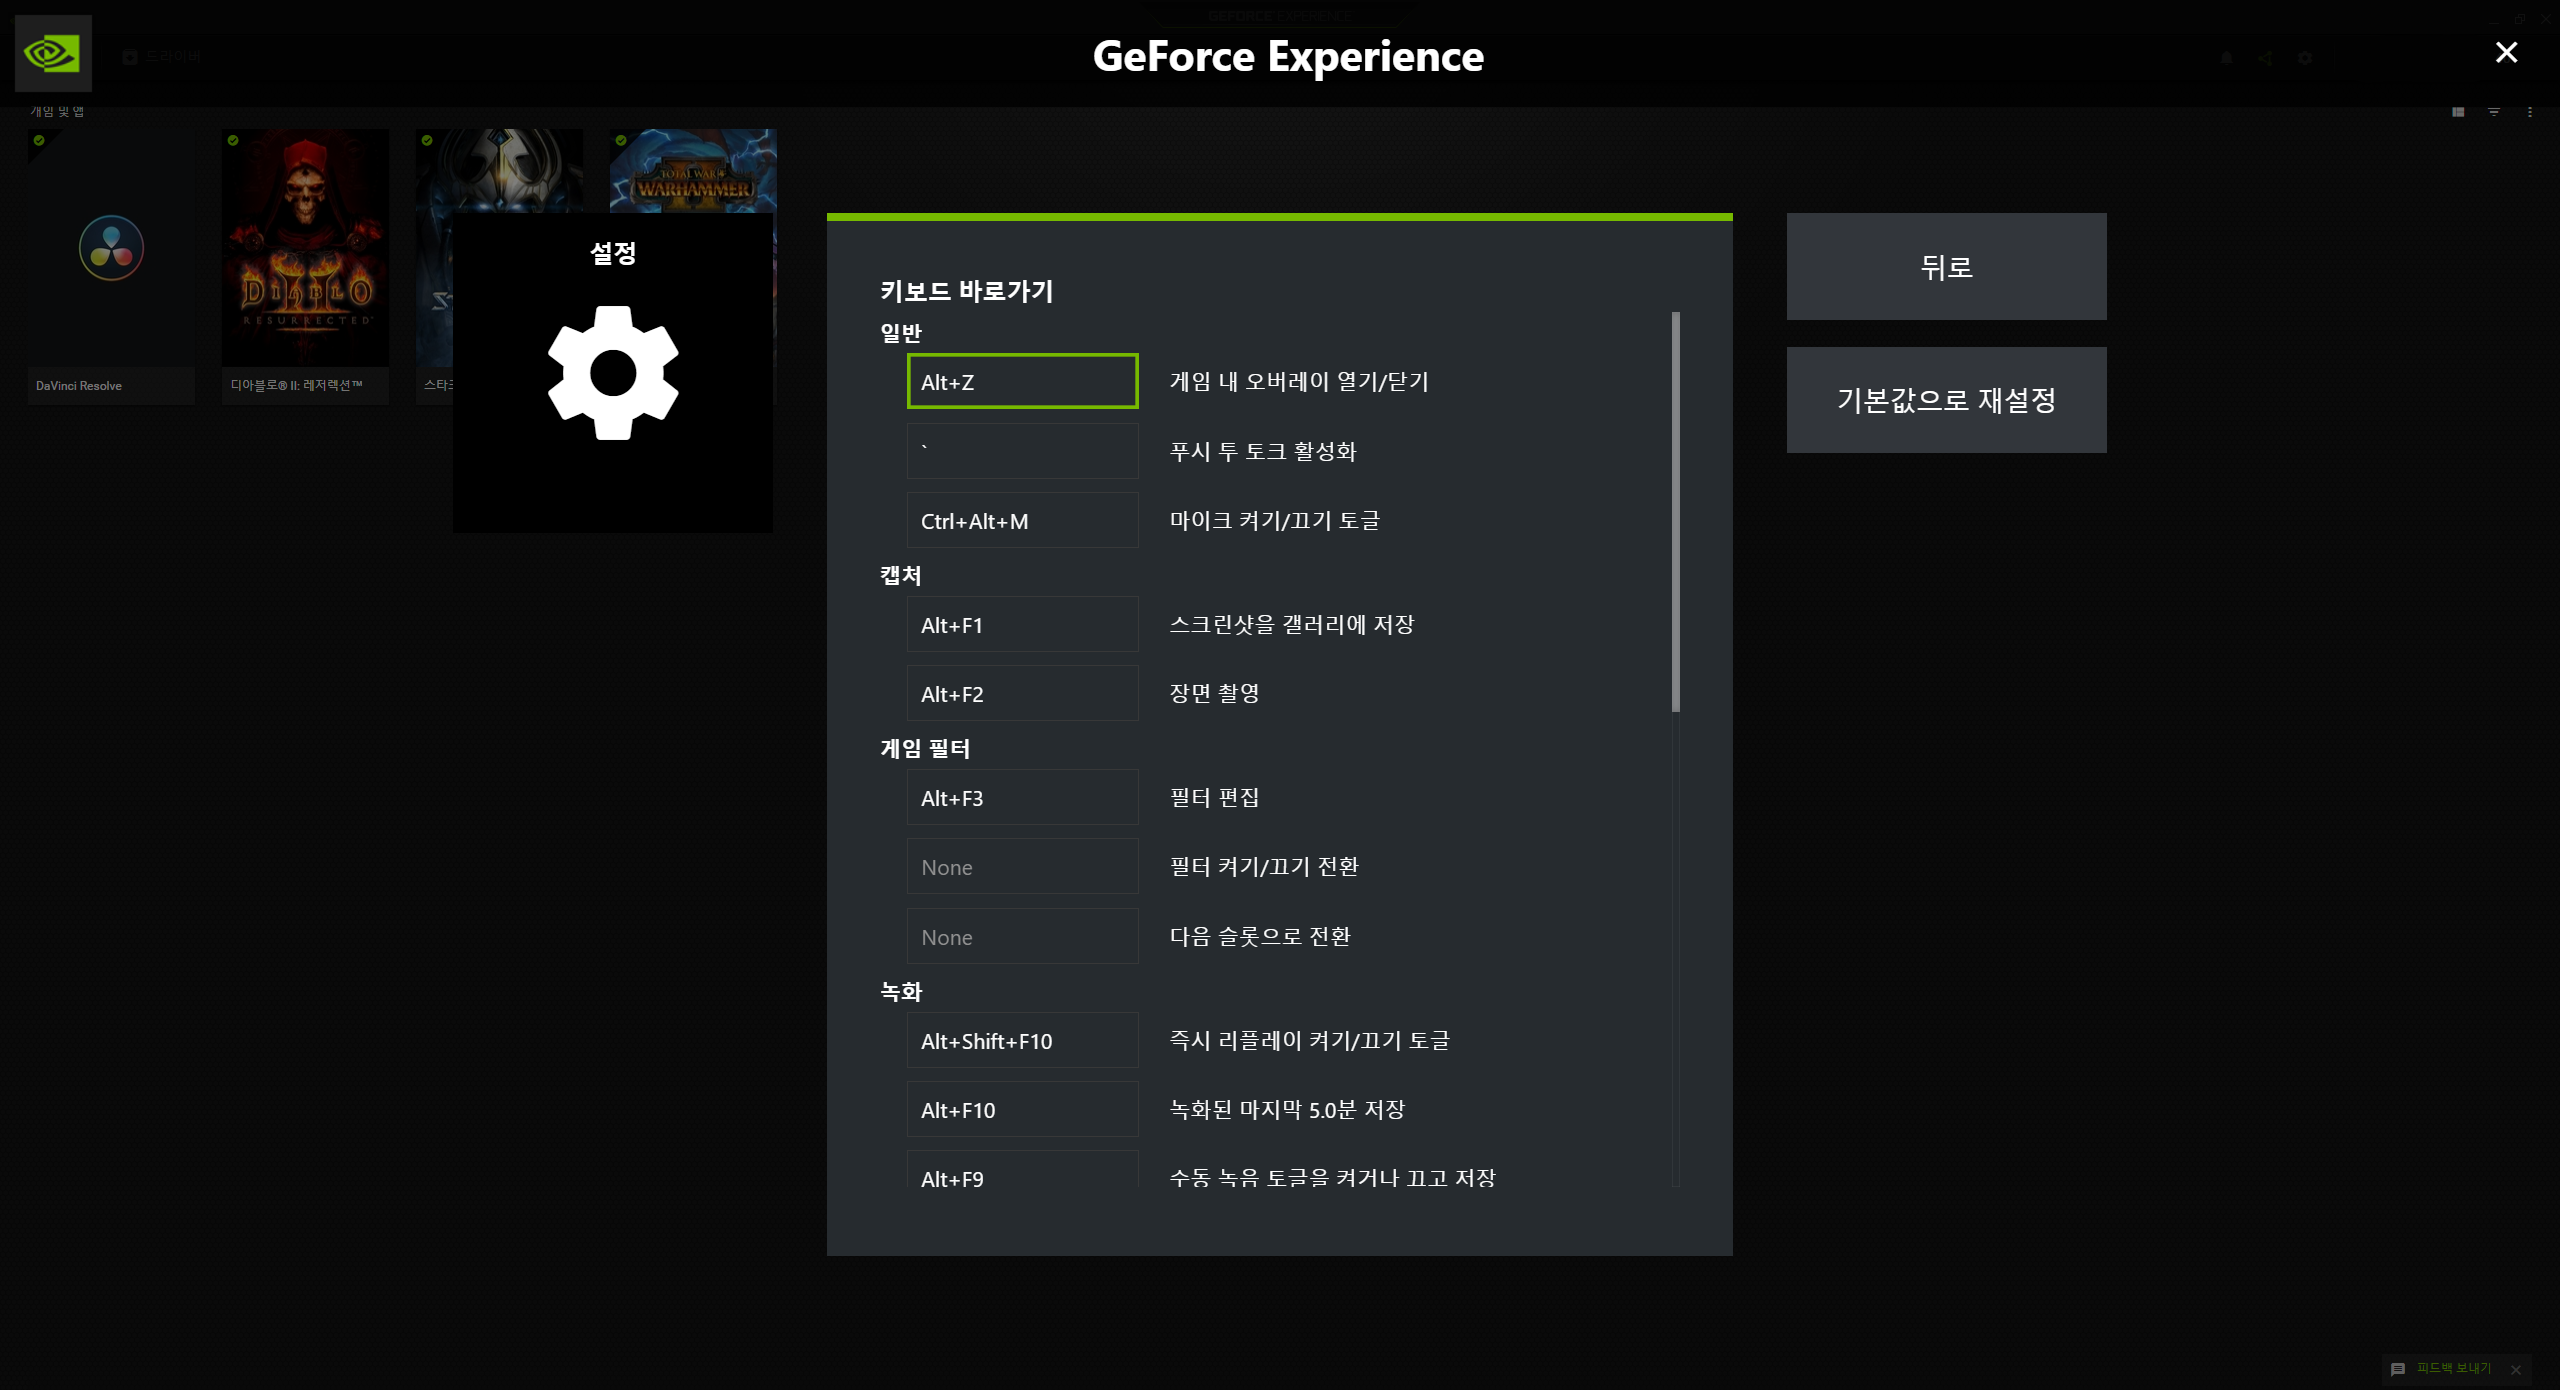Close the GeForce Experience overlay

[2506, 53]
